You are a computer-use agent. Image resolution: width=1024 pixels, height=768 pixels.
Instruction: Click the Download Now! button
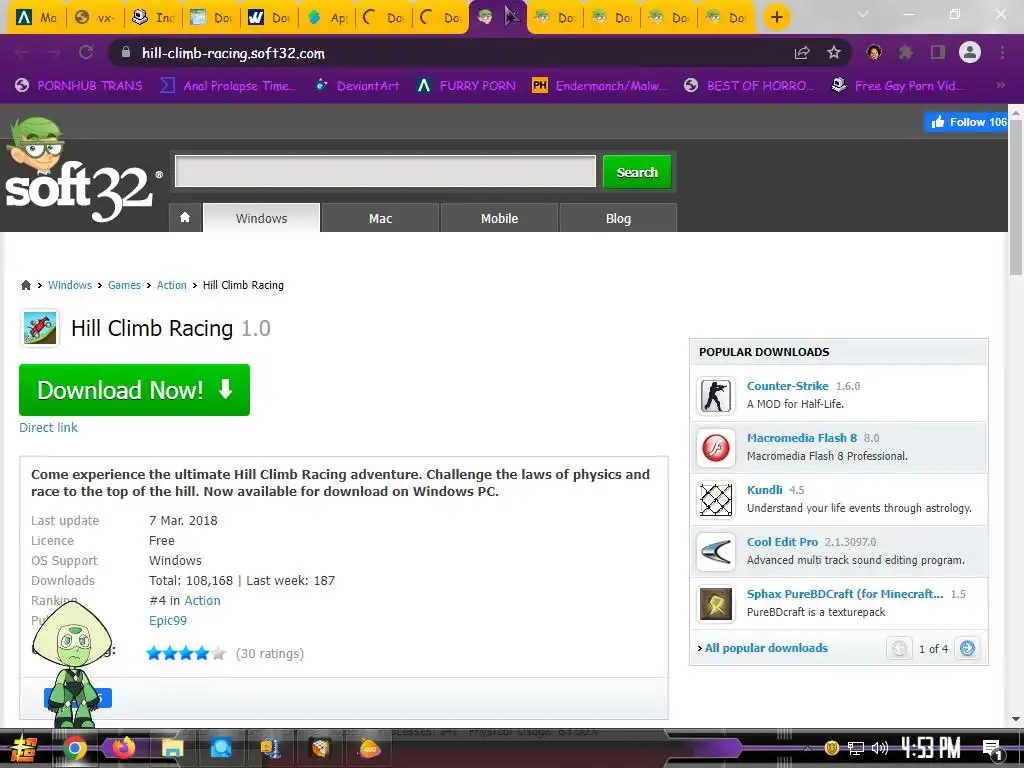(x=135, y=390)
